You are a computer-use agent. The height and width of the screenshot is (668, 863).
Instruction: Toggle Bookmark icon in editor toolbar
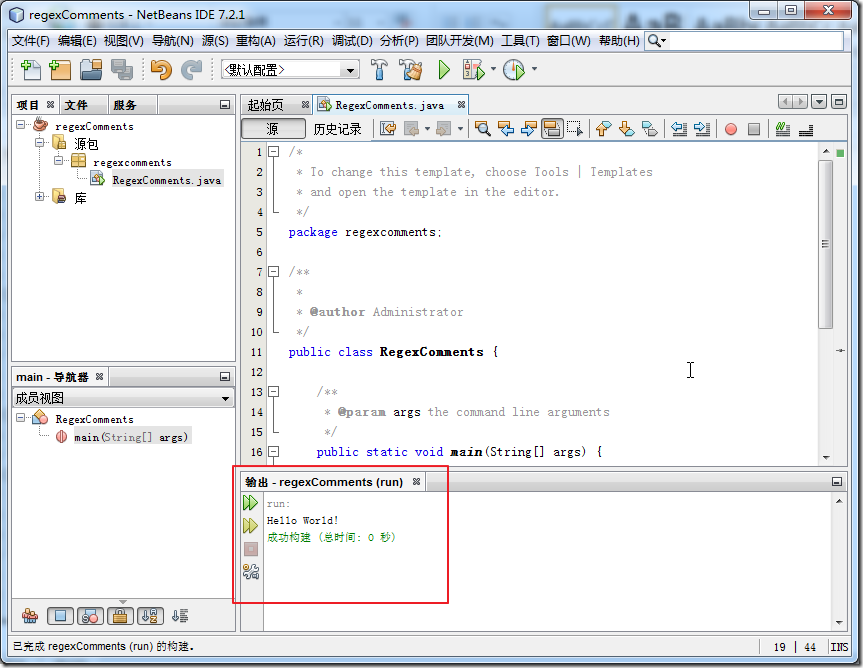[x=649, y=129]
